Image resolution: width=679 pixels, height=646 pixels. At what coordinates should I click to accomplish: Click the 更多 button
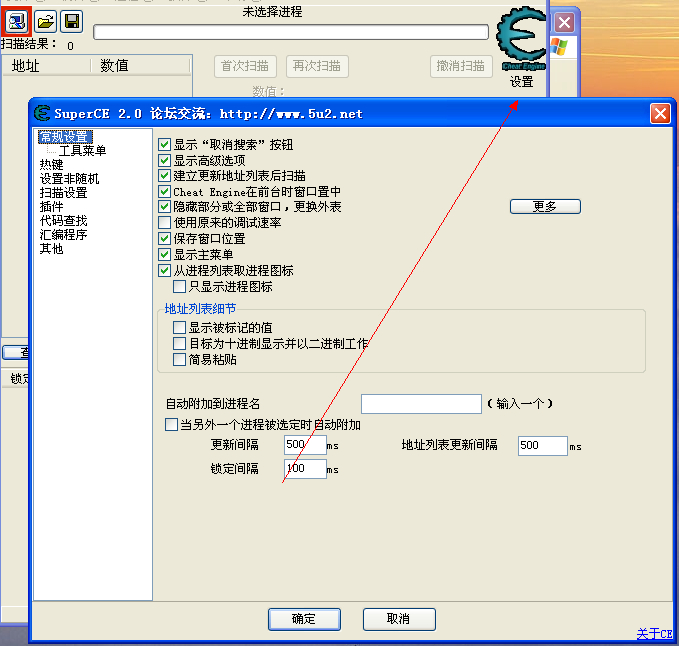click(545, 206)
